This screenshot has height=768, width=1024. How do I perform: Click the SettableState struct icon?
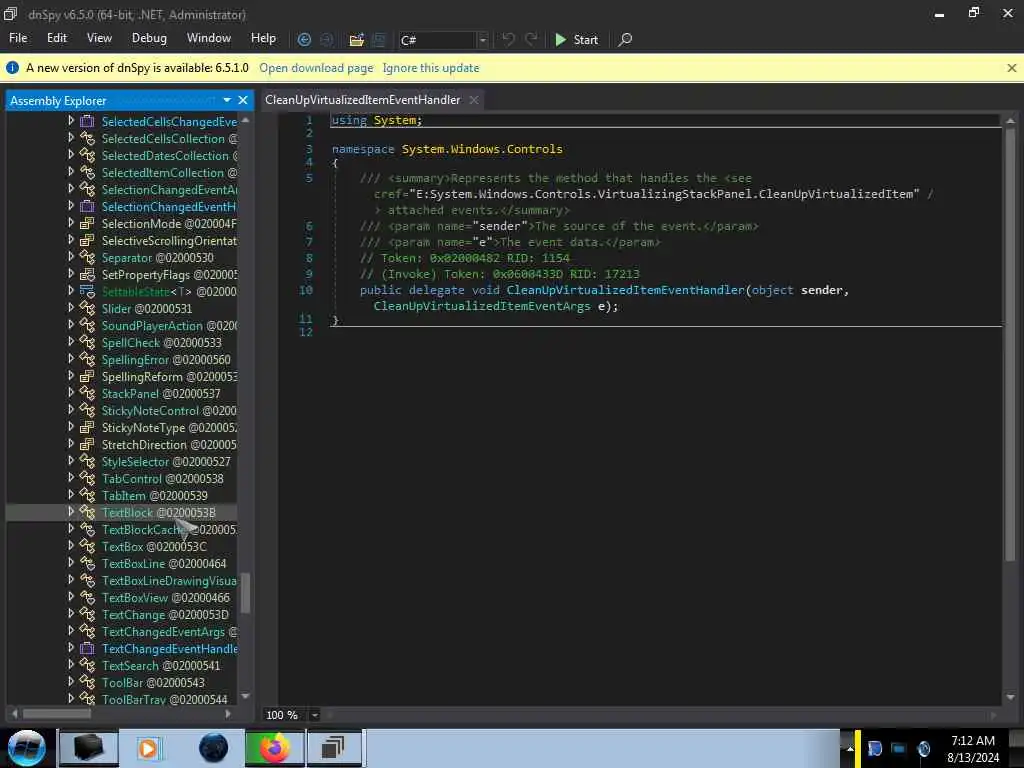[87, 291]
